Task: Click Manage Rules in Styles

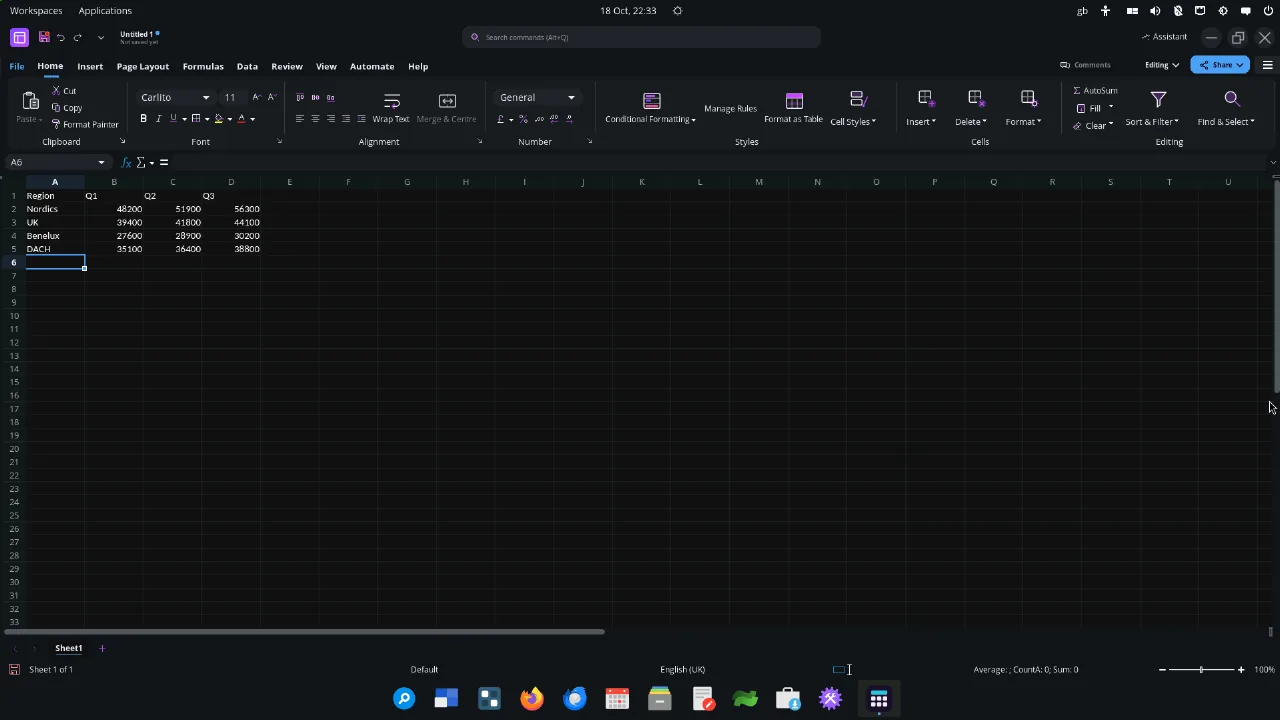Action: [x=730, y=108]
